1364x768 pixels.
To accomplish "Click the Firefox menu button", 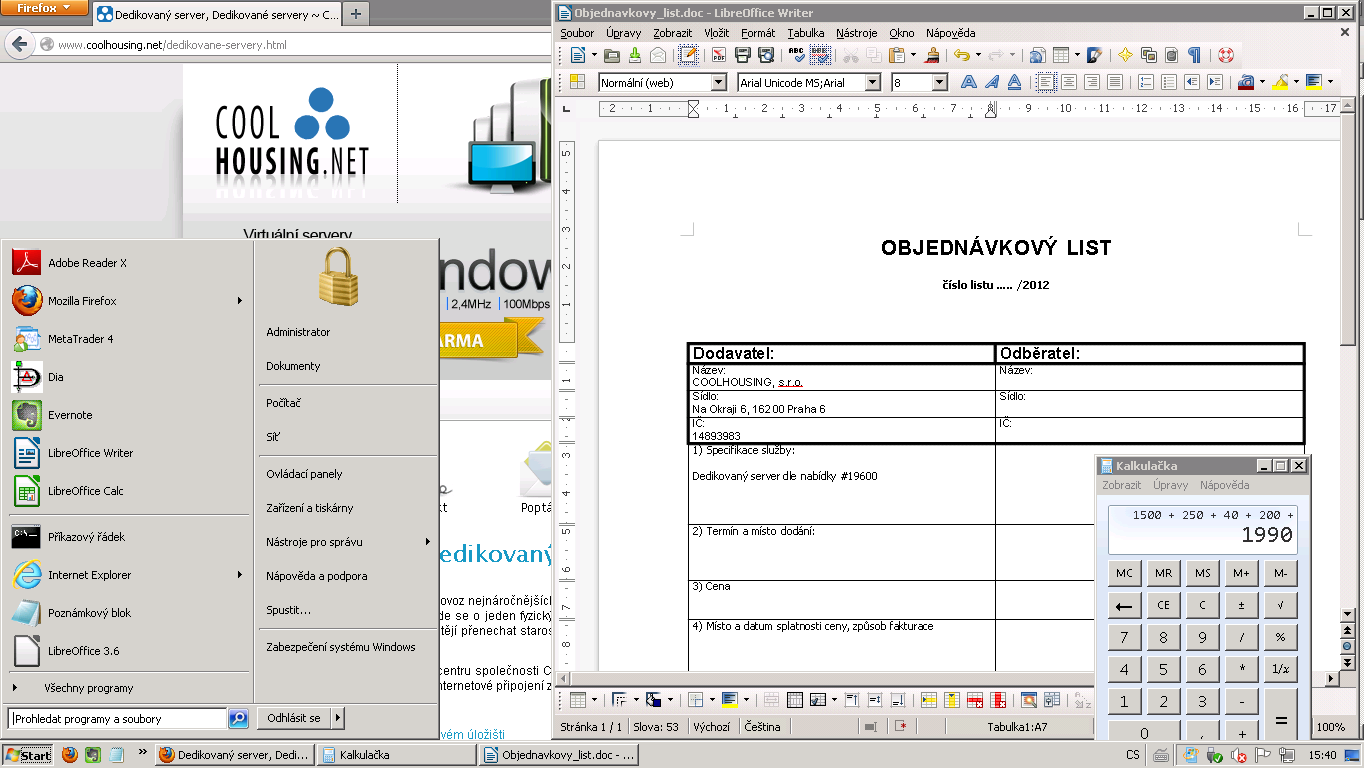I will [x=44, y=8].
